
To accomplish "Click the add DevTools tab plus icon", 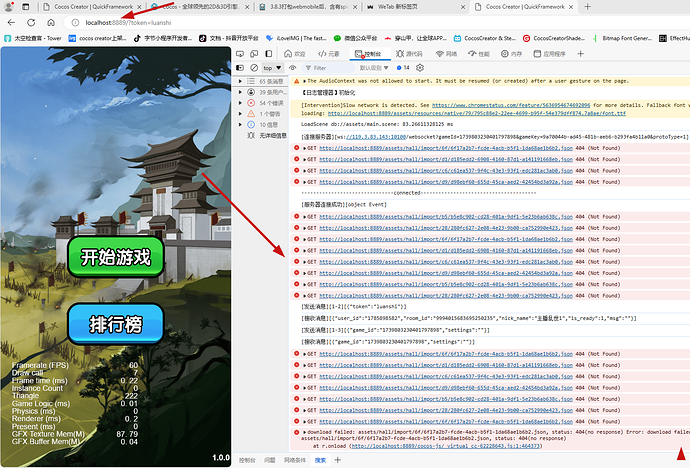I will click(x=580, y=54).
